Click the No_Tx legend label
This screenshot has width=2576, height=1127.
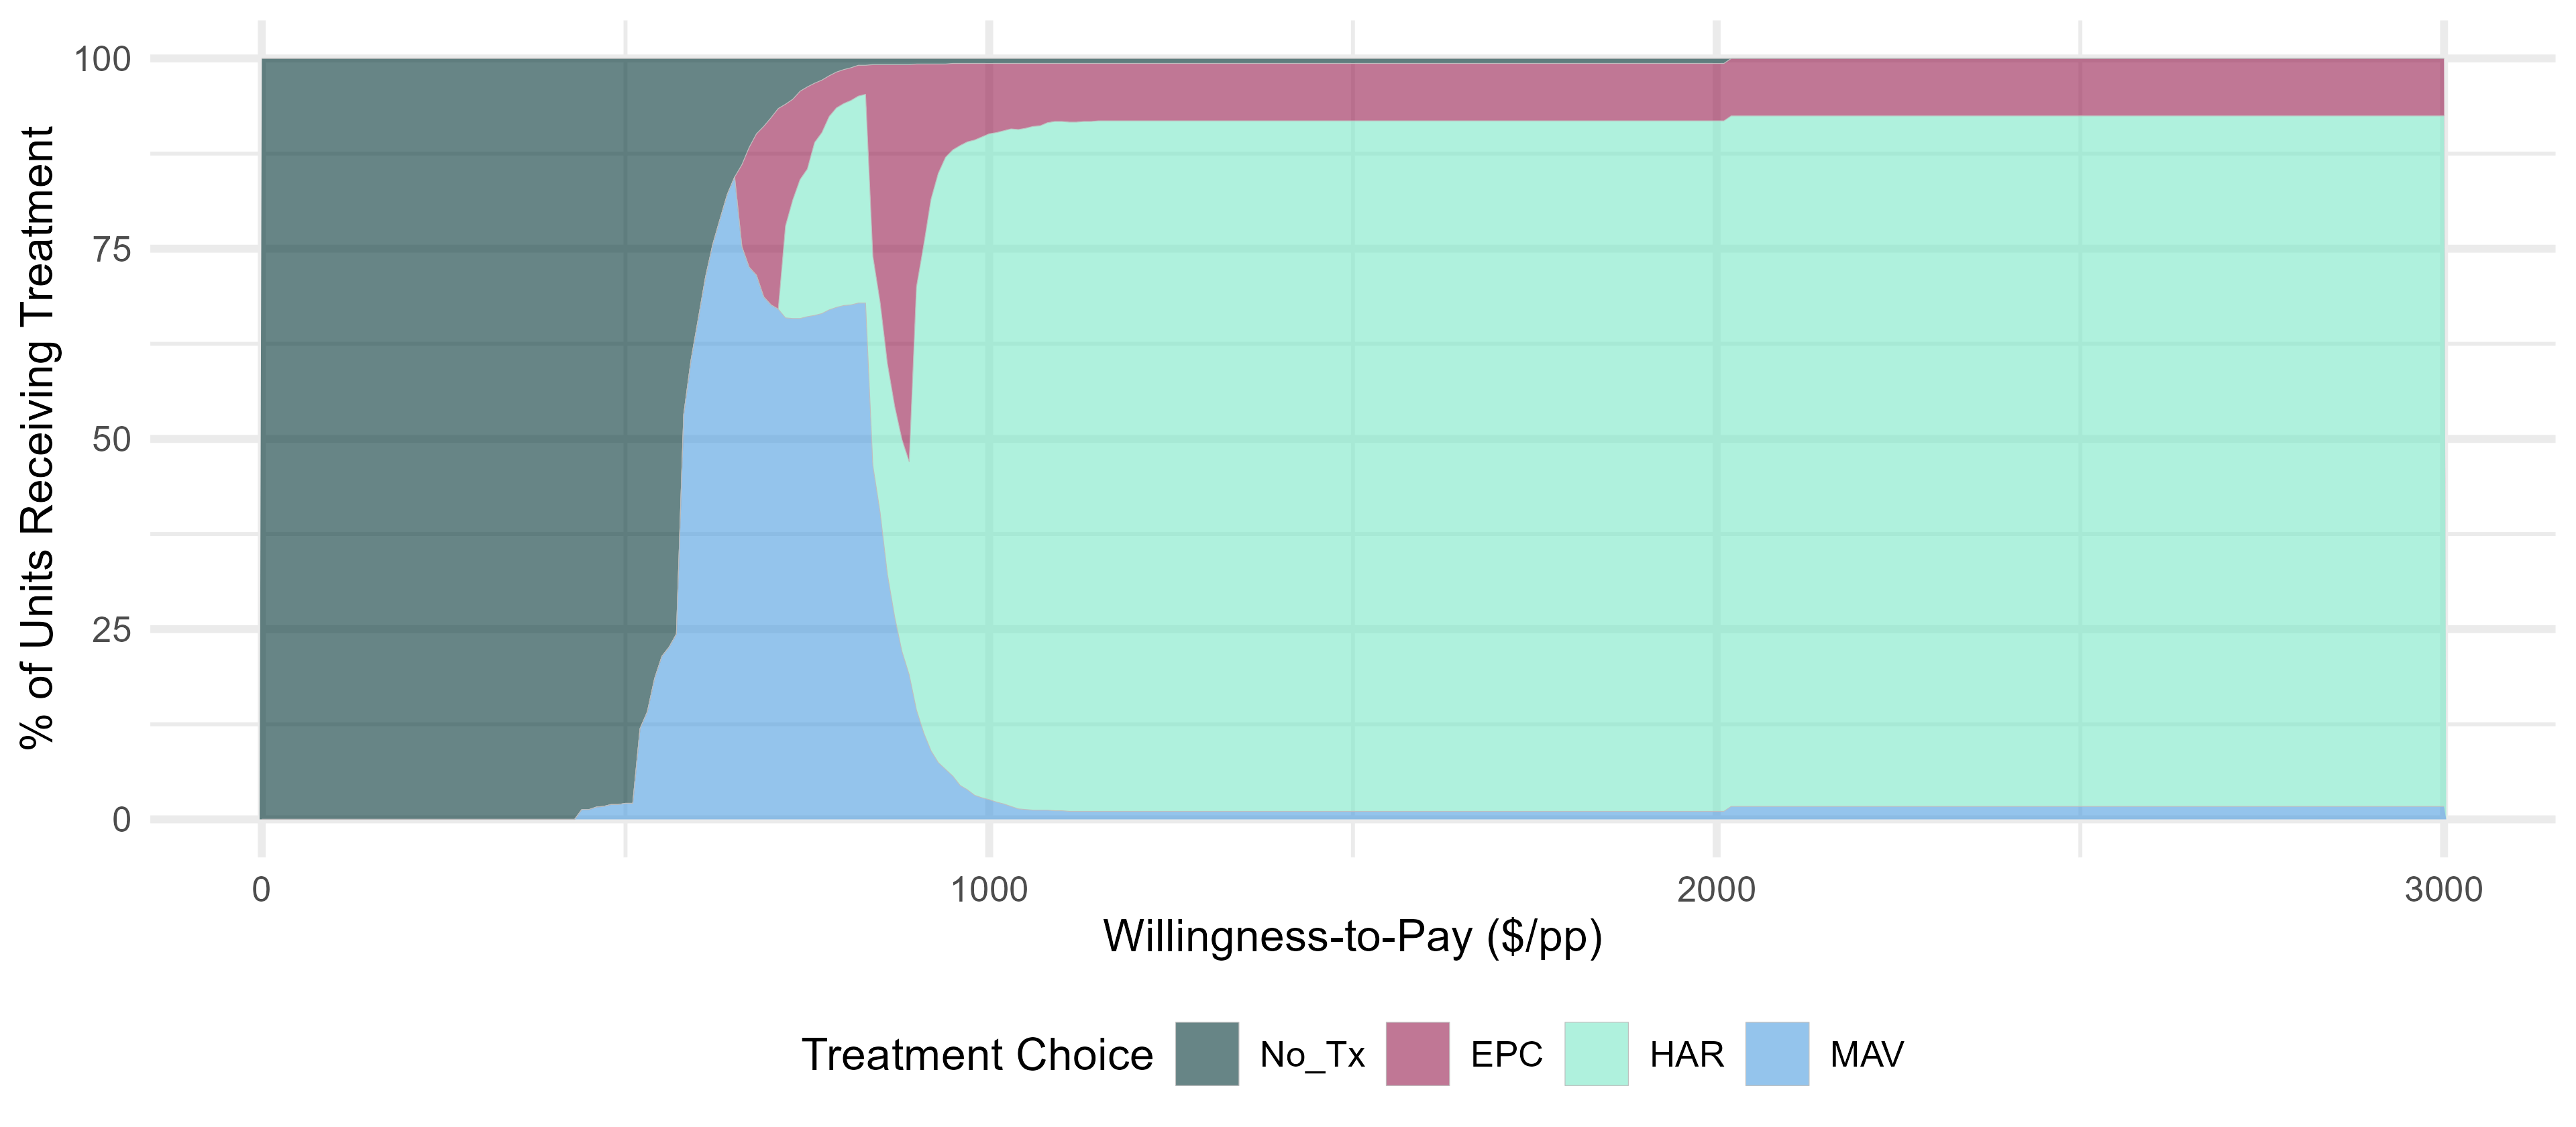(1312, 1055)
